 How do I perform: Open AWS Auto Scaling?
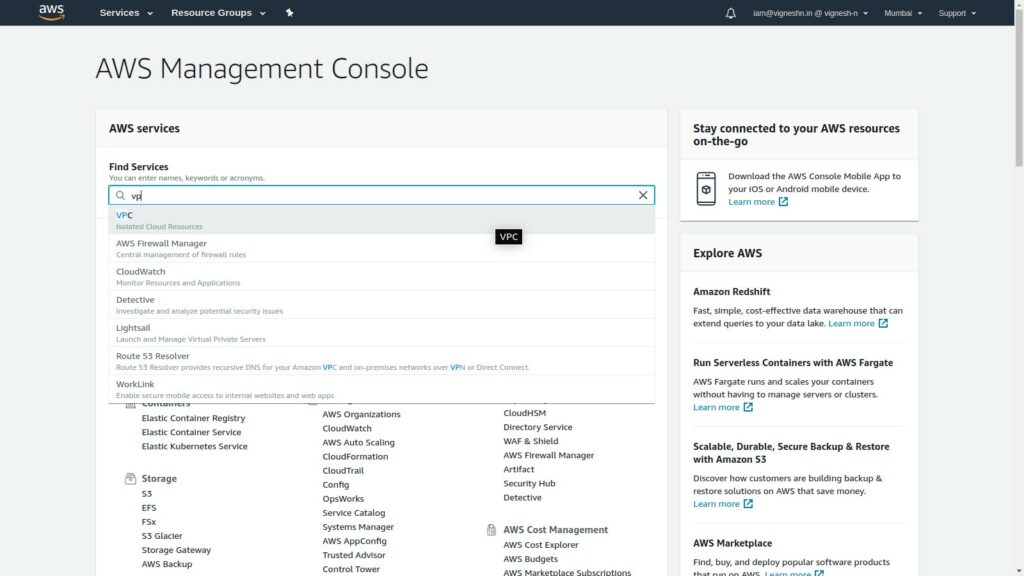359,442
